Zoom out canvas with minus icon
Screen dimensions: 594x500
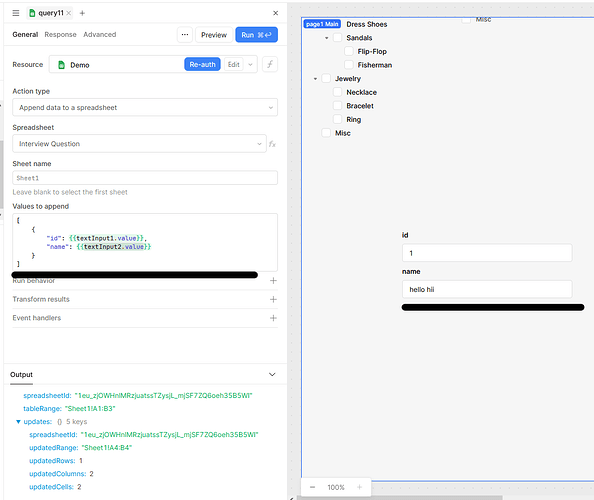pos(312,487)
